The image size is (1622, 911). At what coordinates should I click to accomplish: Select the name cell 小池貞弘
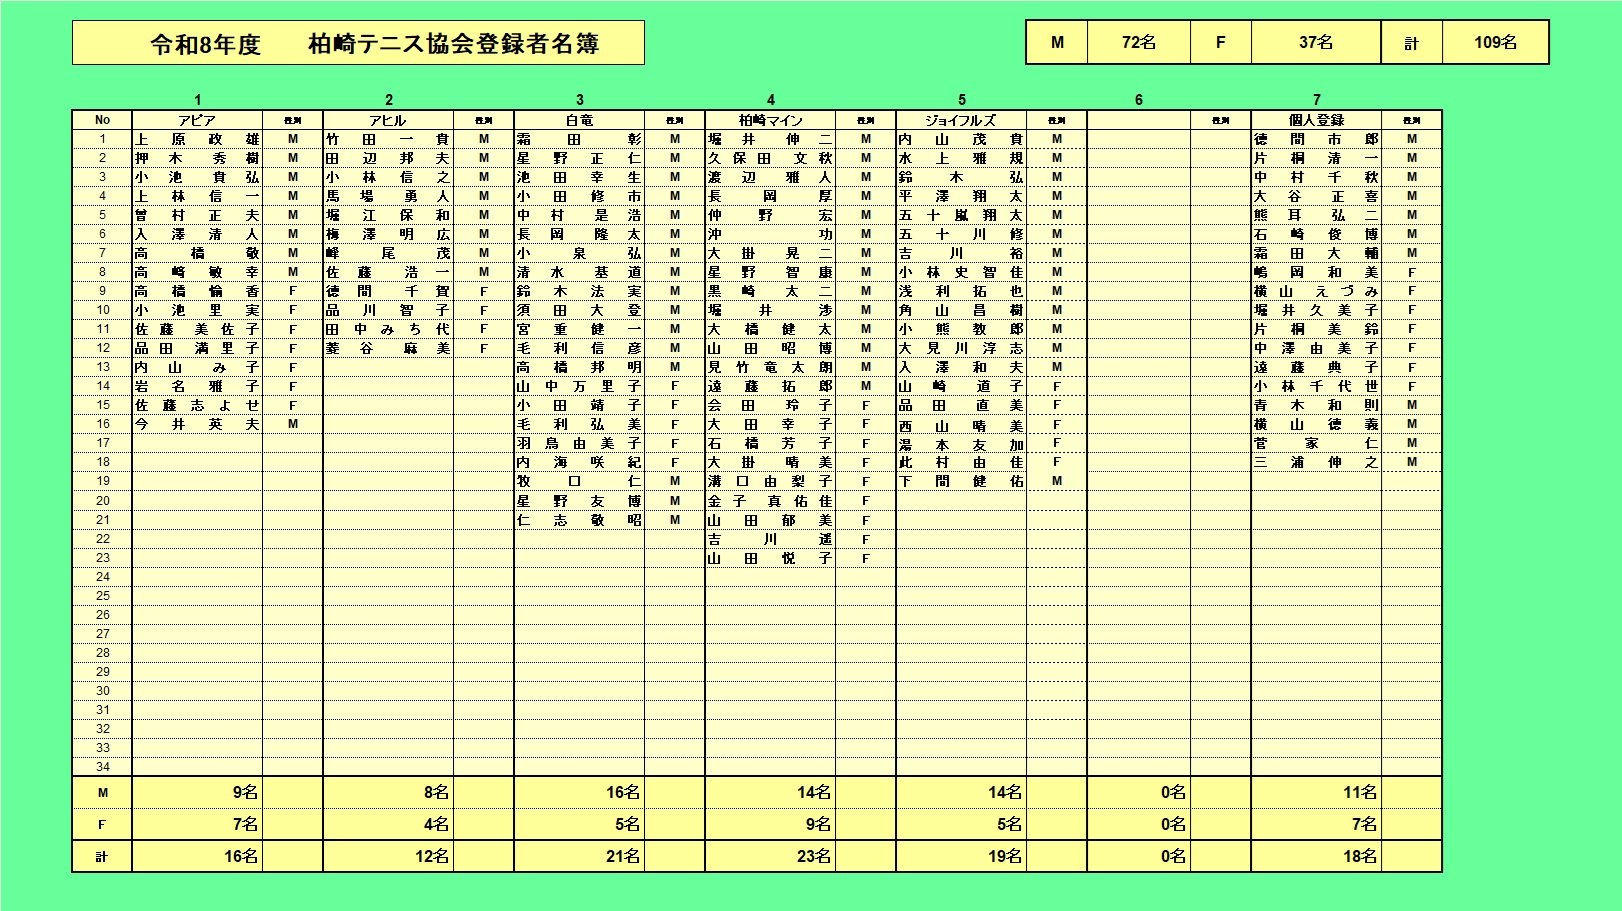(x=197, y=177)
